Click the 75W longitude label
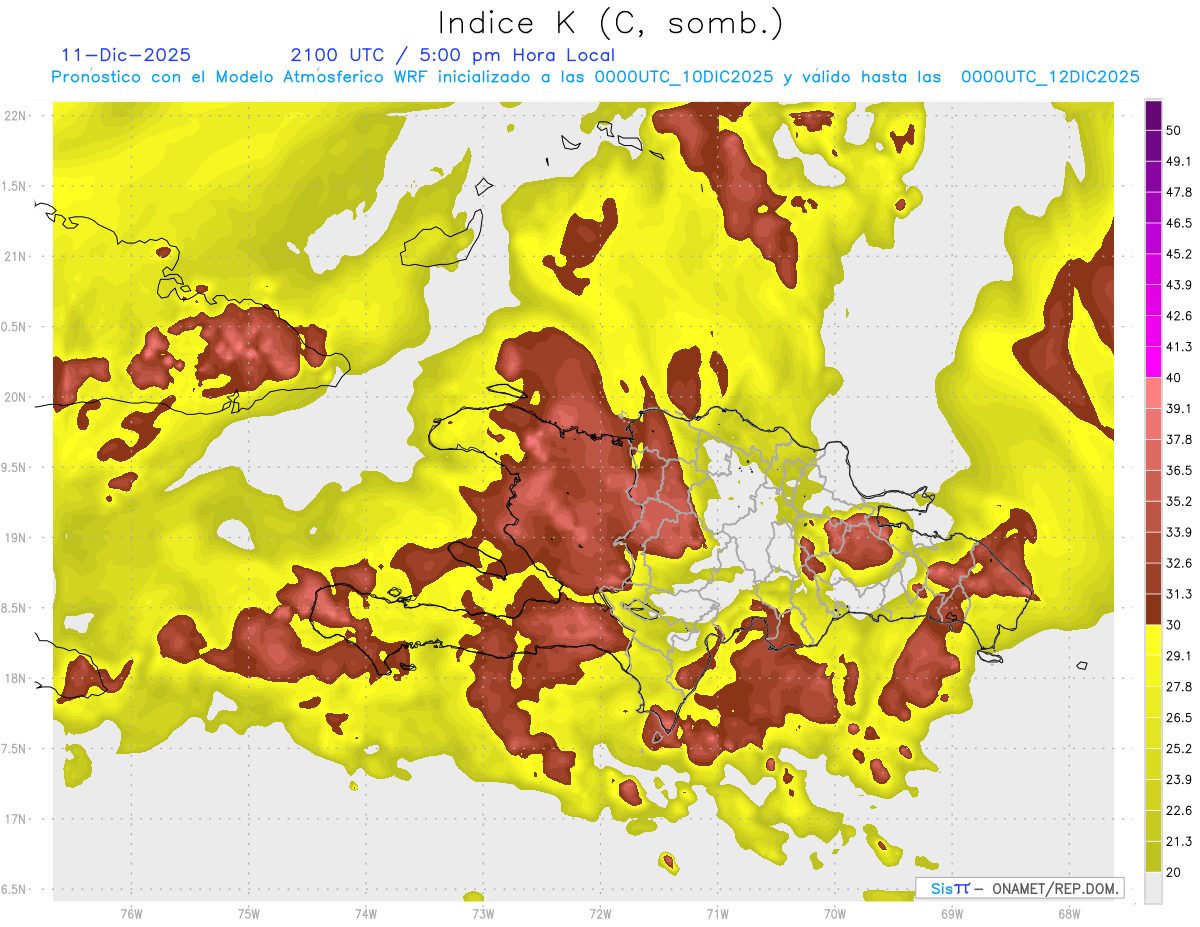Viewport: 1200px width, 927px height. tap(249, 914)
